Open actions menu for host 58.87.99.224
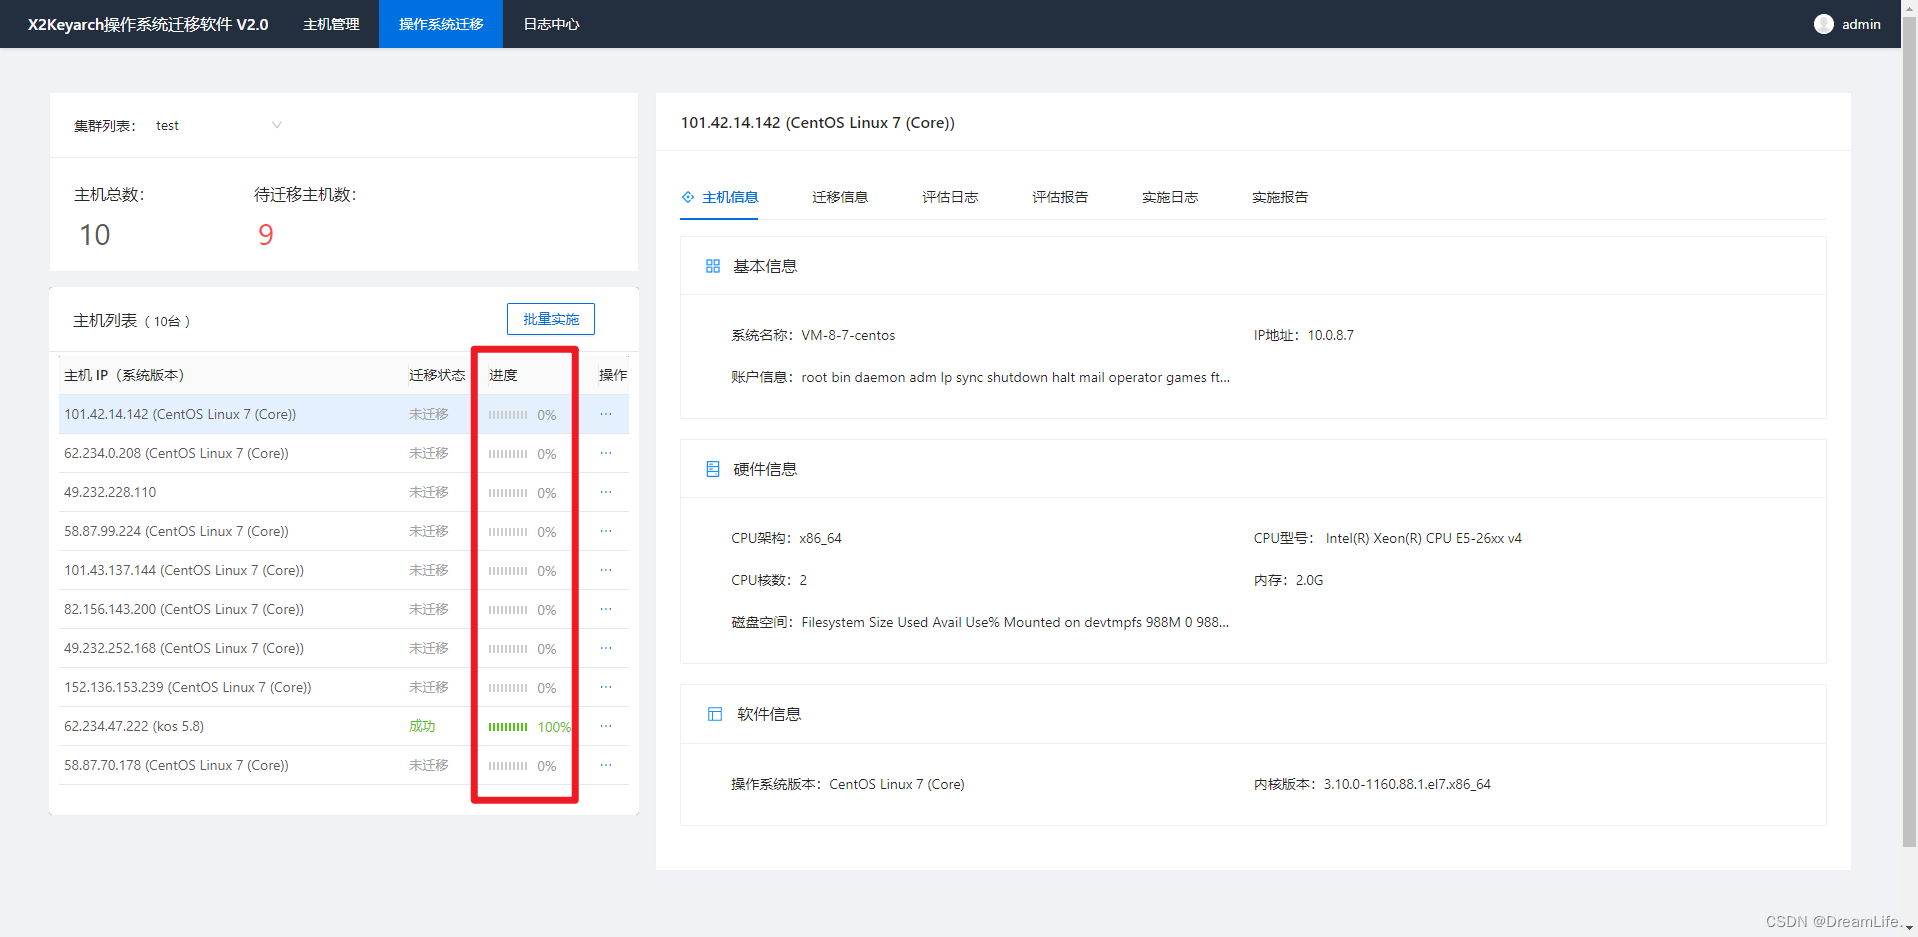 (x=606, y=531)
